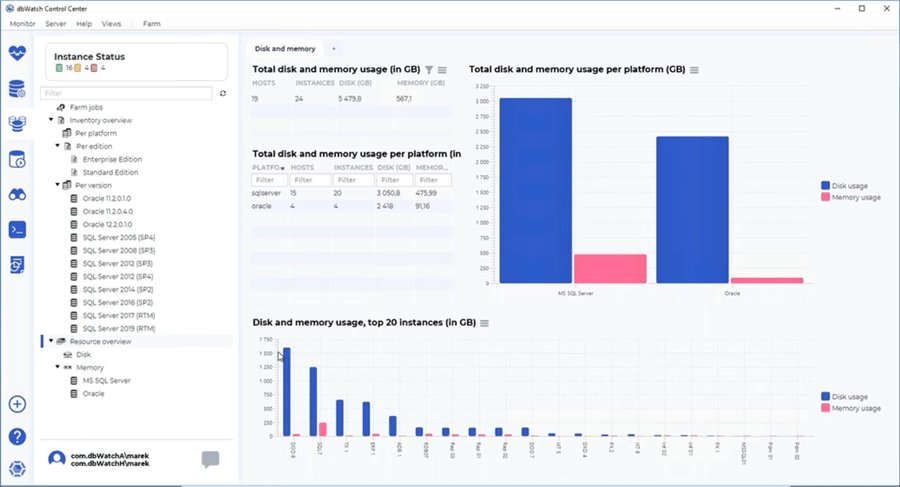The width and height of the screenshot is (900, 487).
Task: Click the MS SQL Server memory usage bar
Action: pos(610,269)
